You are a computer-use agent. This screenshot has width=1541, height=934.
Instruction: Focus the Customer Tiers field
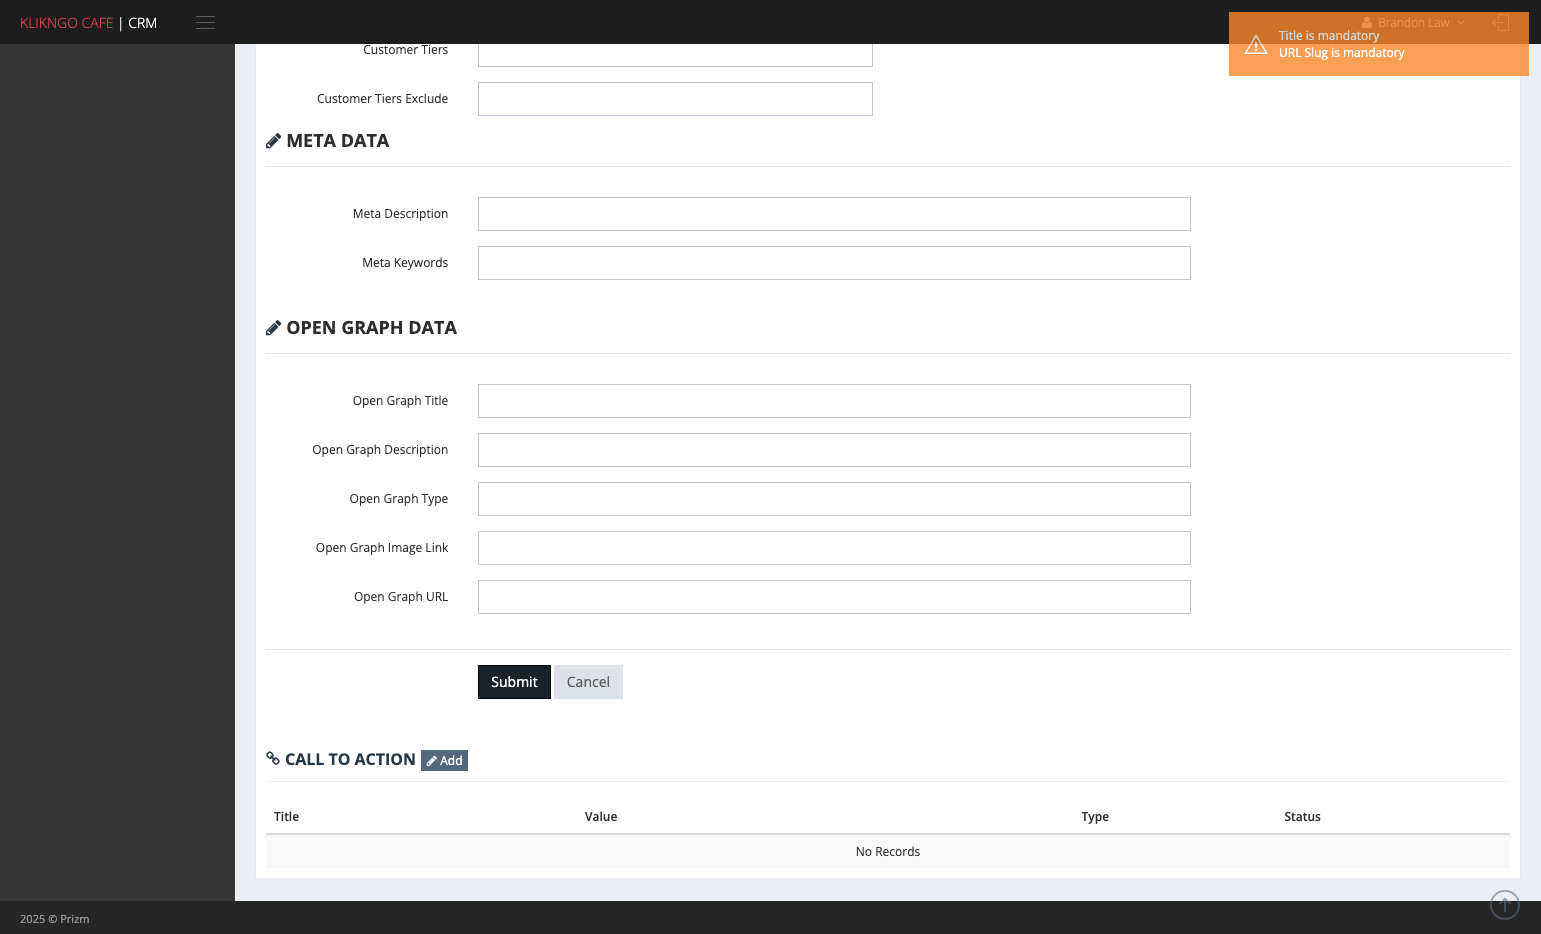click(x=675, y=55)
